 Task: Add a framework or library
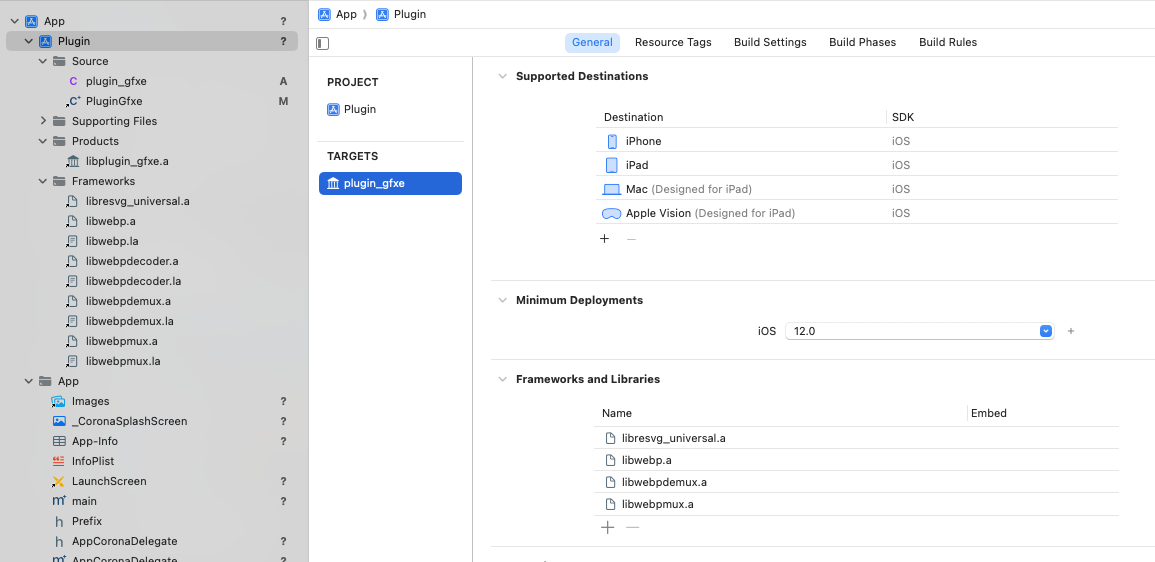[x=608, y=527]
